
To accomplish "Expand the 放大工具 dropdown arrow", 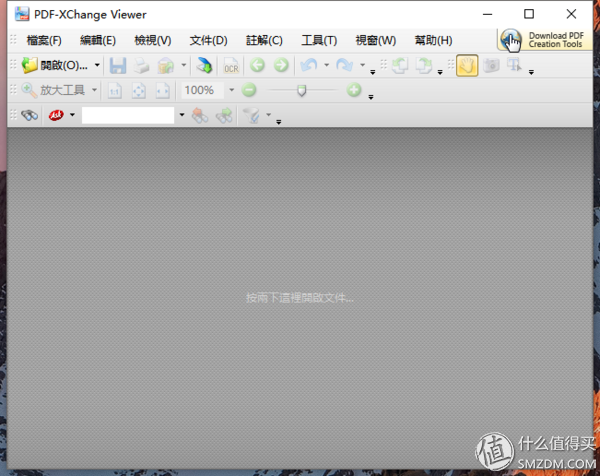I will [x=94, y=90].
